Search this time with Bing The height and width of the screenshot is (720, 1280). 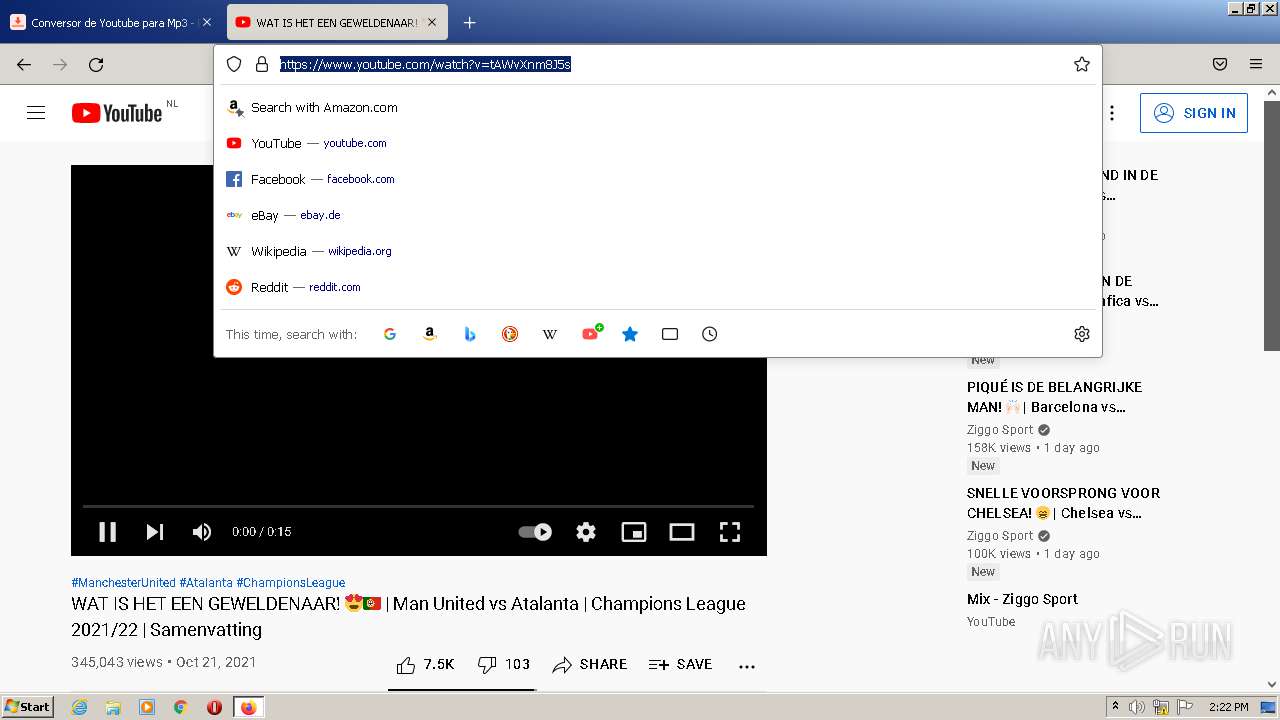tap(470, 334)
